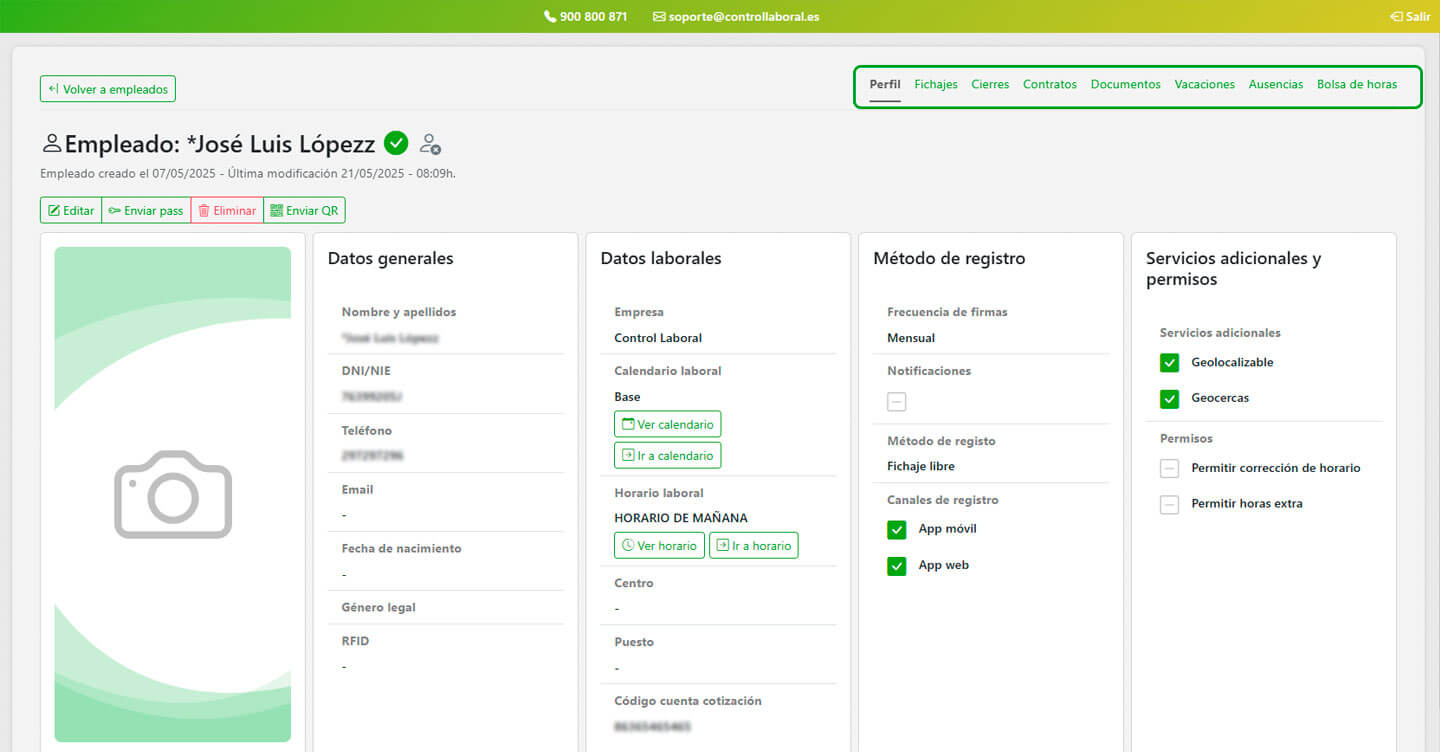1440x752 pixels.
Task: Click Volver a empleados button
Action: [108, 89]
